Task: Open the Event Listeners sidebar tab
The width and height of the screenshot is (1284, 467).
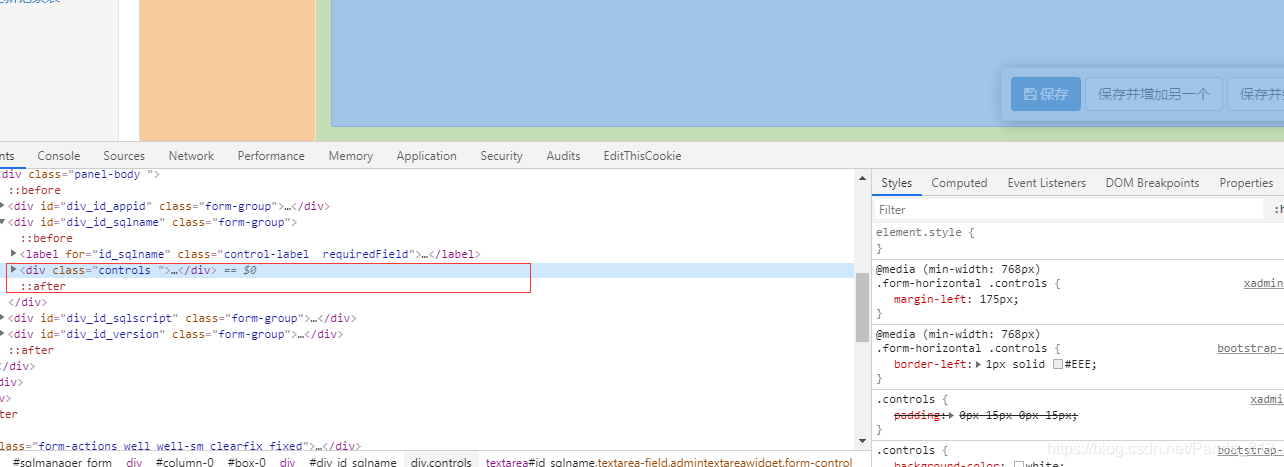Action: click(1046, 183)
